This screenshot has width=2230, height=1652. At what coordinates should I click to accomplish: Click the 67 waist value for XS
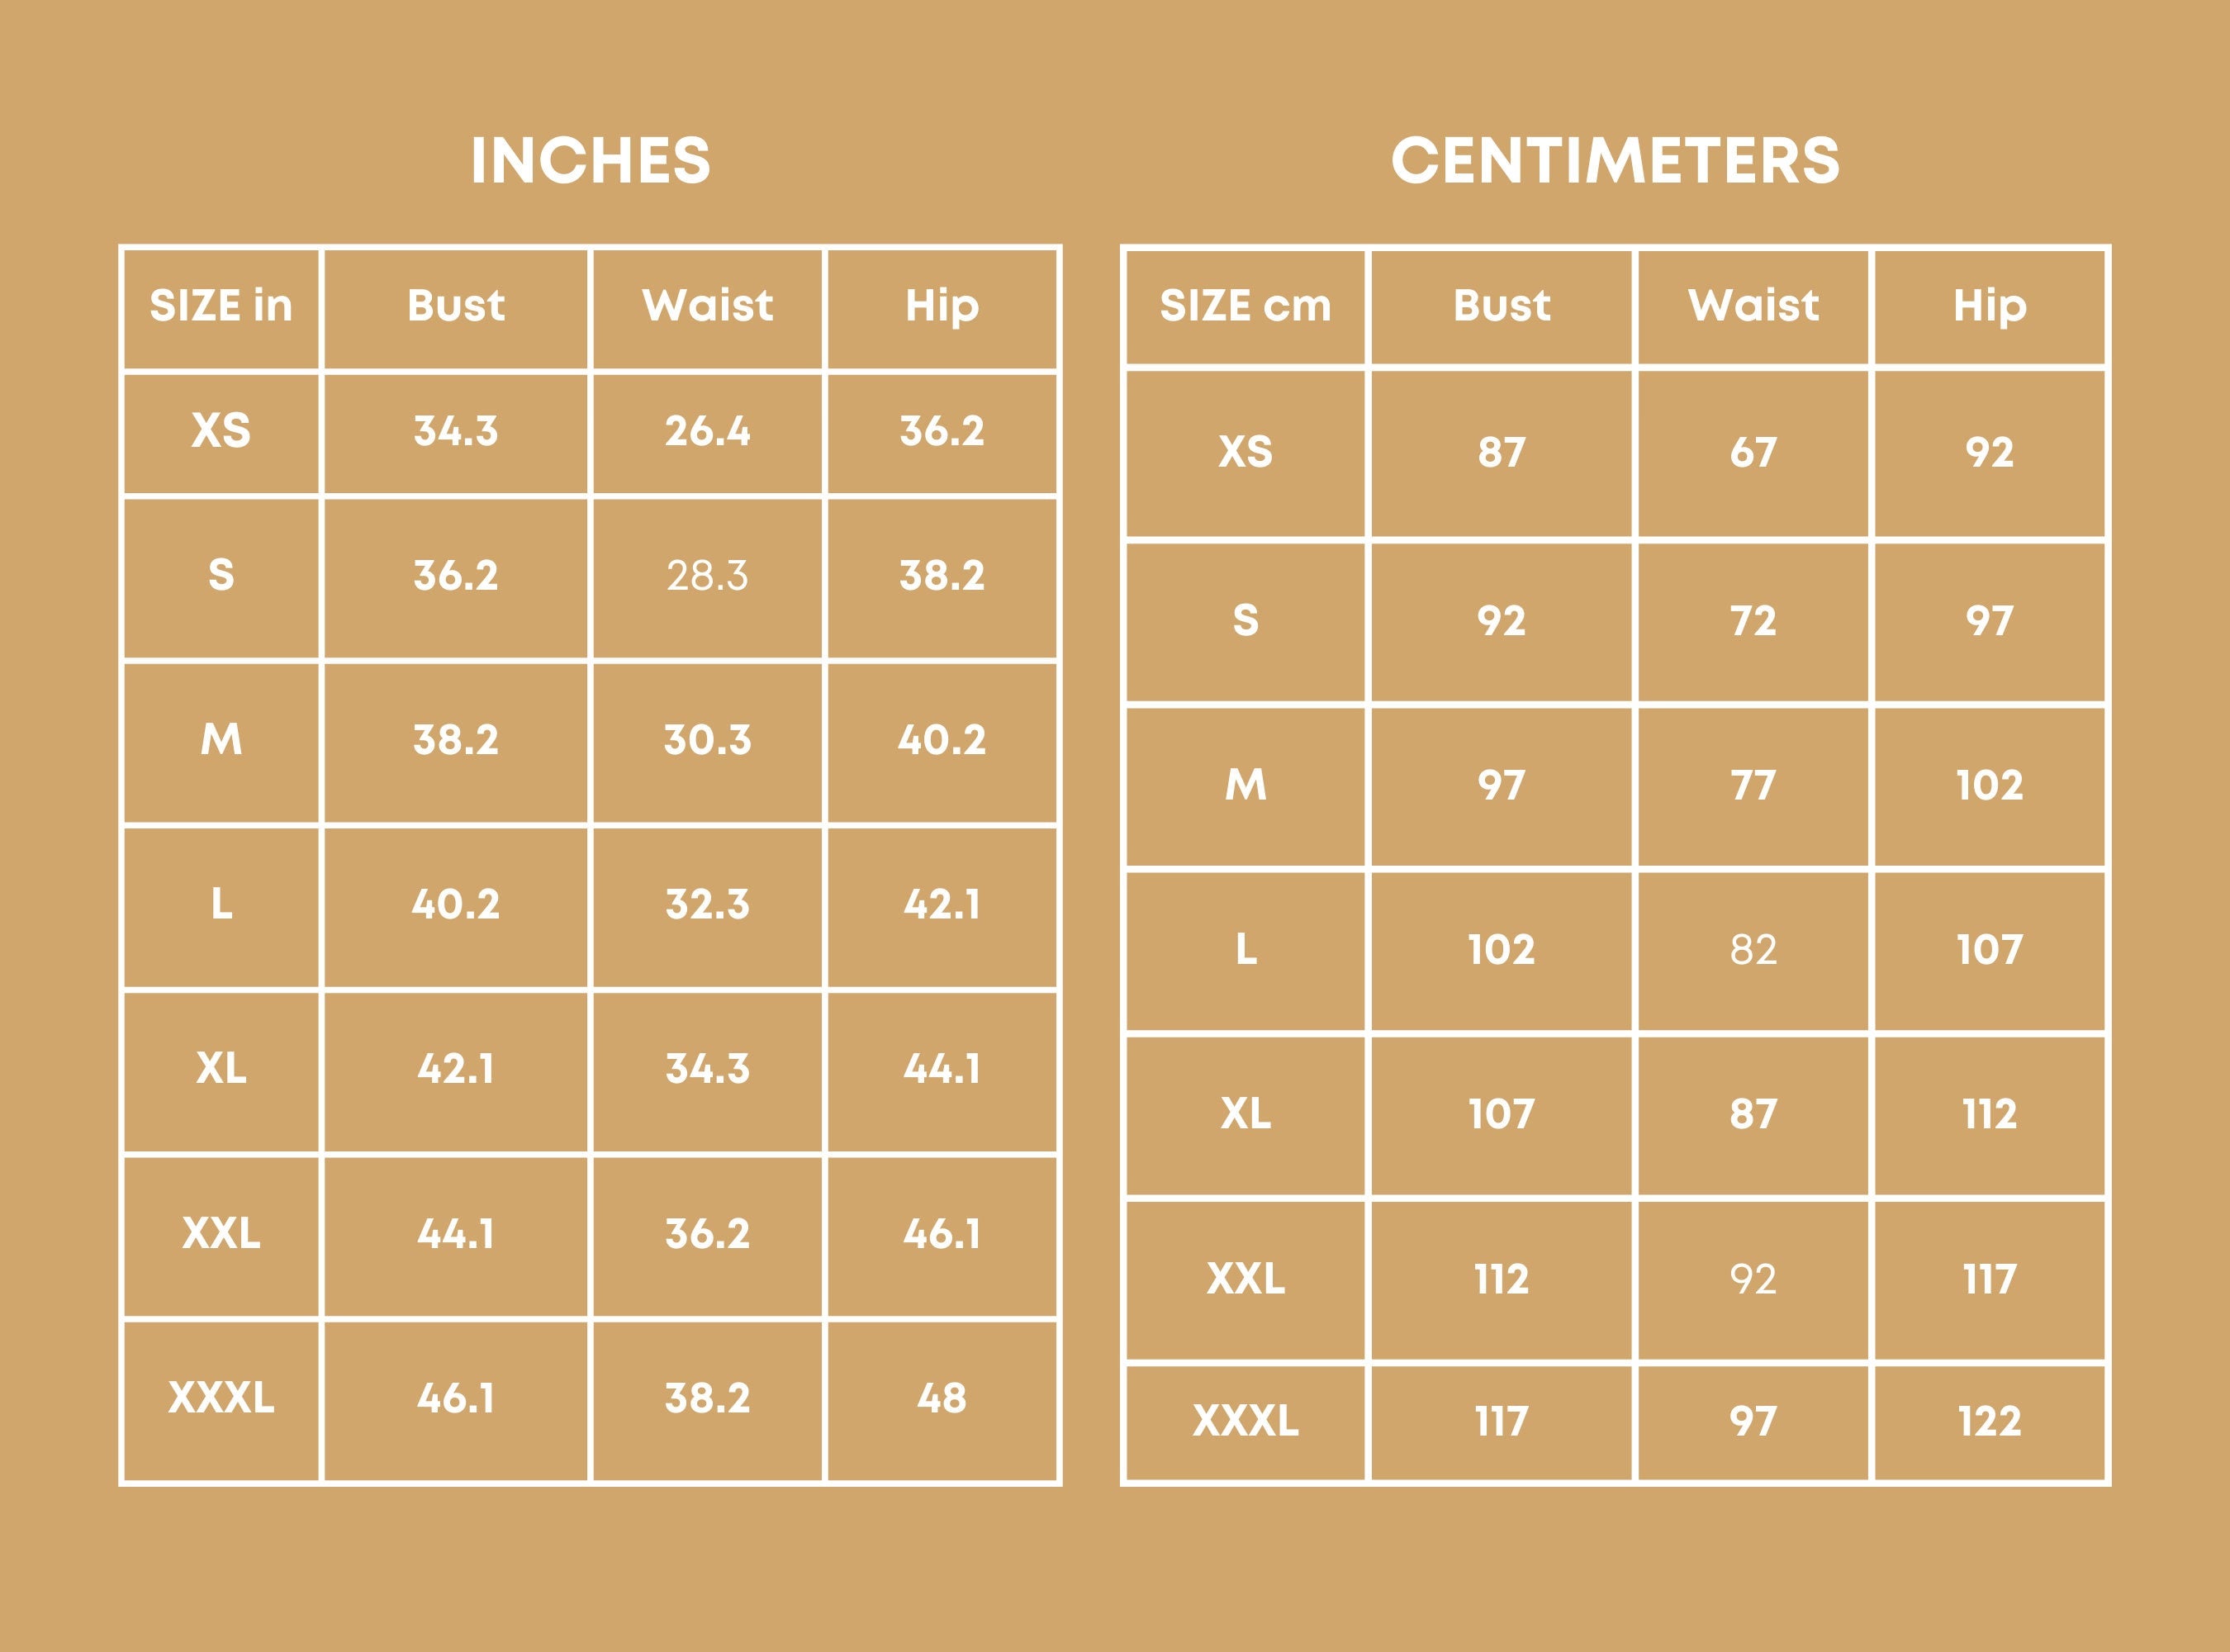click(1753, 452)
